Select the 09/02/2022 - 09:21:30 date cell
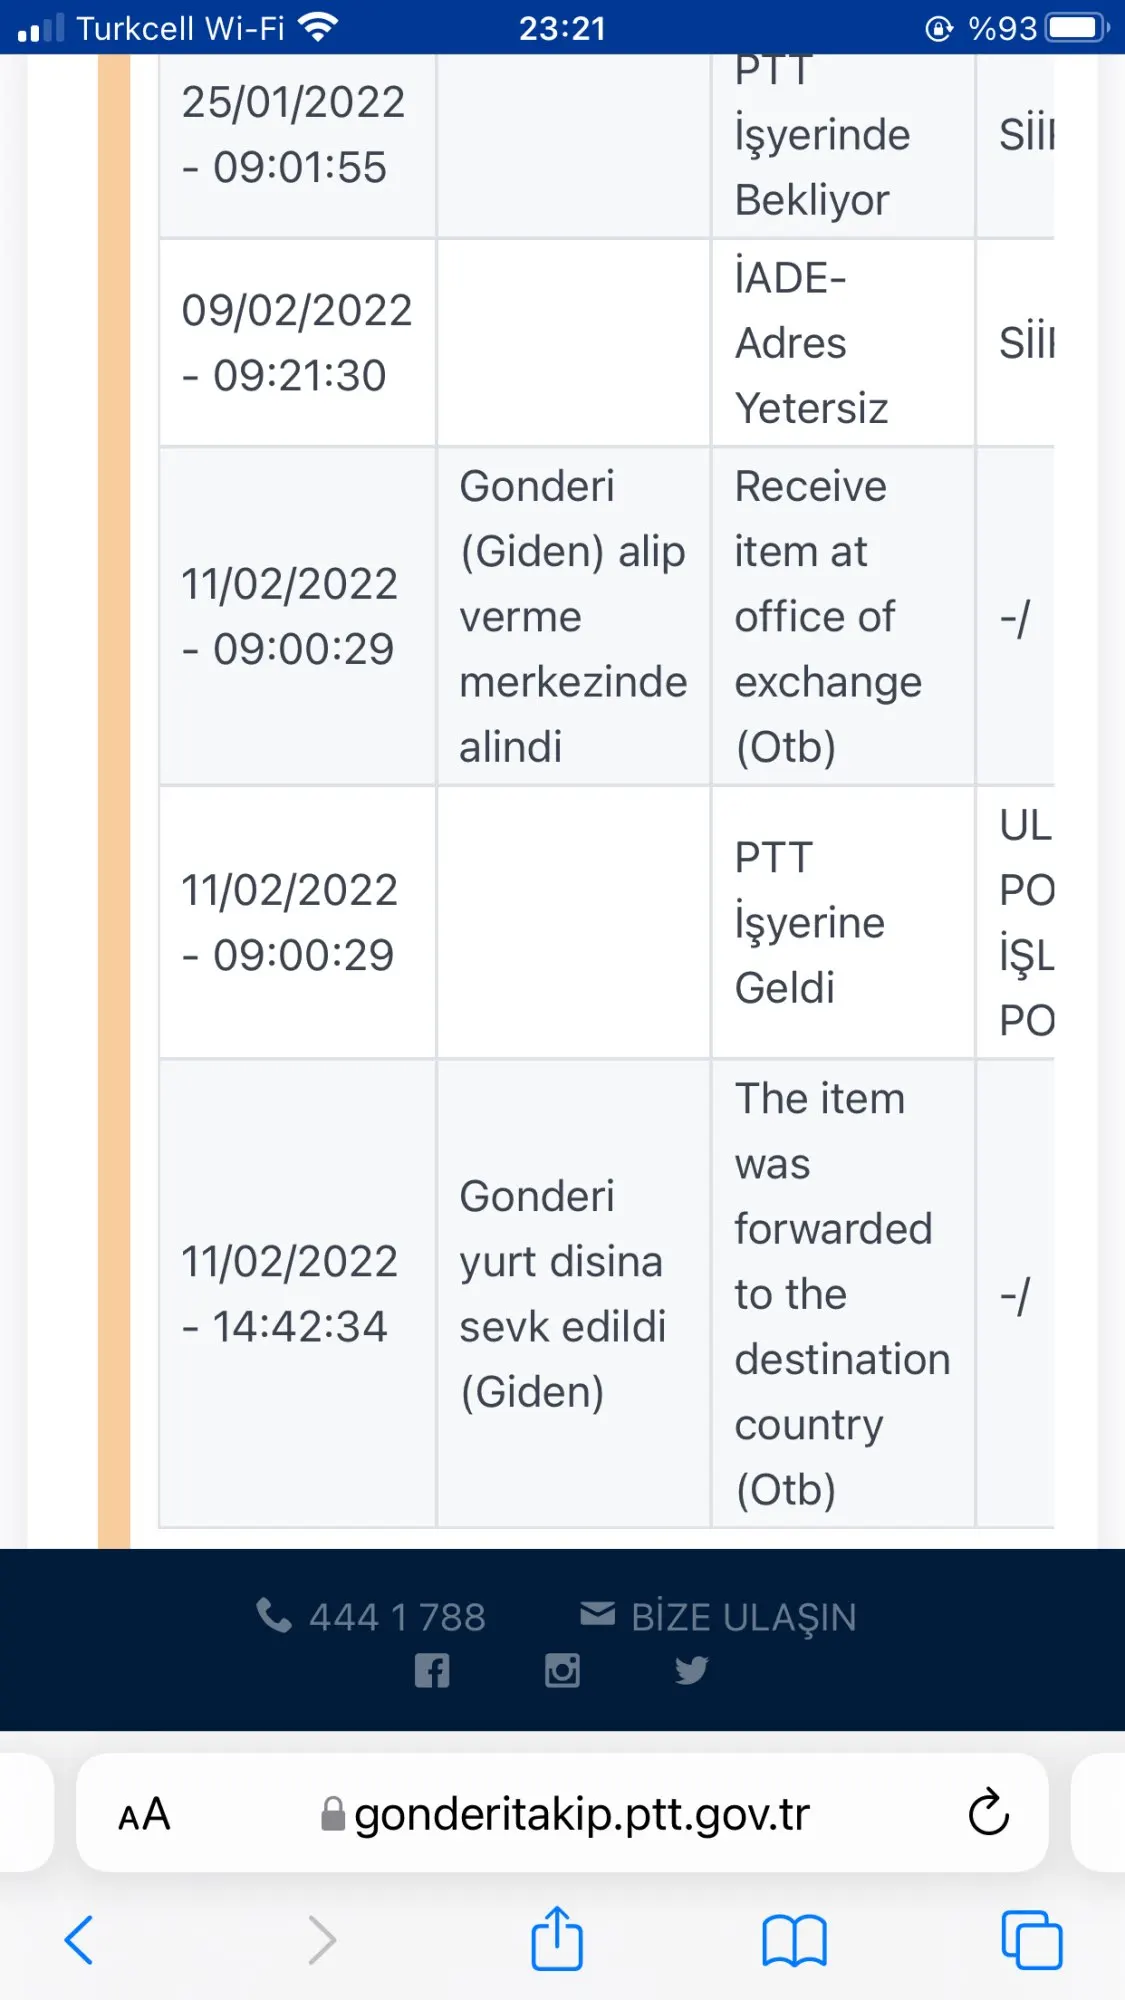 click(x=297, y=343)
